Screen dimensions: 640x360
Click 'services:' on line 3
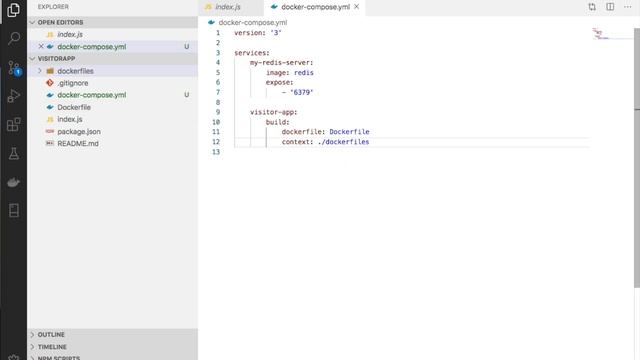[x=252, y=53]
